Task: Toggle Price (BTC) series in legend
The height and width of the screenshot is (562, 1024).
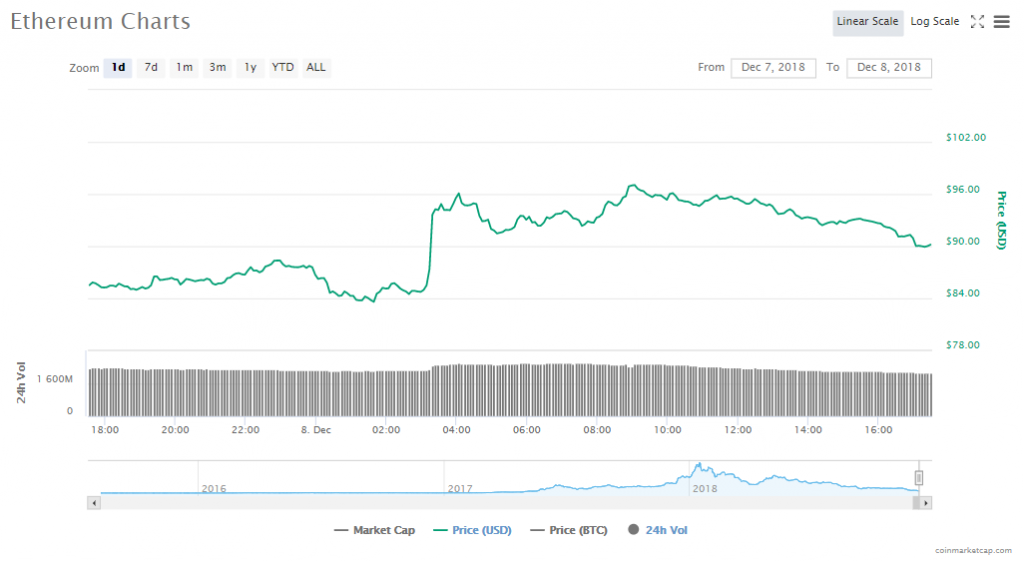Action: 569,530
